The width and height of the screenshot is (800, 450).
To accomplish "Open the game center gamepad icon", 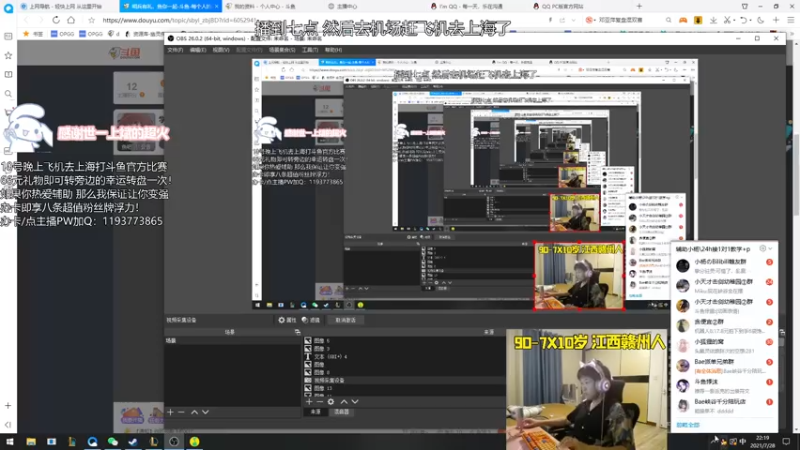I will (x=683, y=20).
